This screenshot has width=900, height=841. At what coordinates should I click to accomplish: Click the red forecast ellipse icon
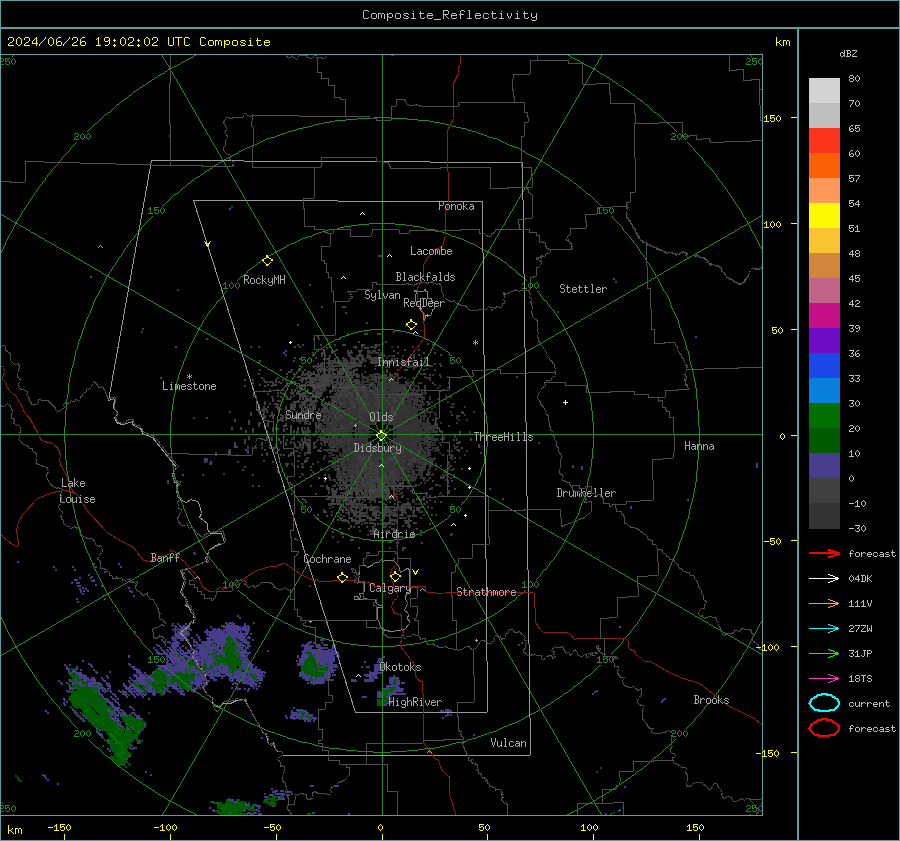pyautogui.click(x=824, y=728)
